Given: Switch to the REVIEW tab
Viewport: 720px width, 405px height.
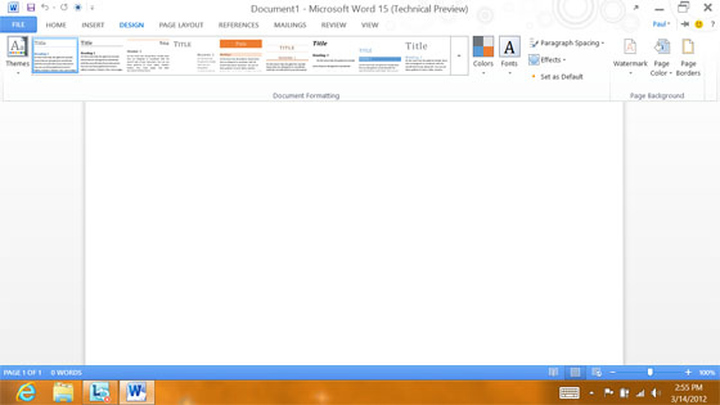Looking at the screenshot, I should pos(333,25).
